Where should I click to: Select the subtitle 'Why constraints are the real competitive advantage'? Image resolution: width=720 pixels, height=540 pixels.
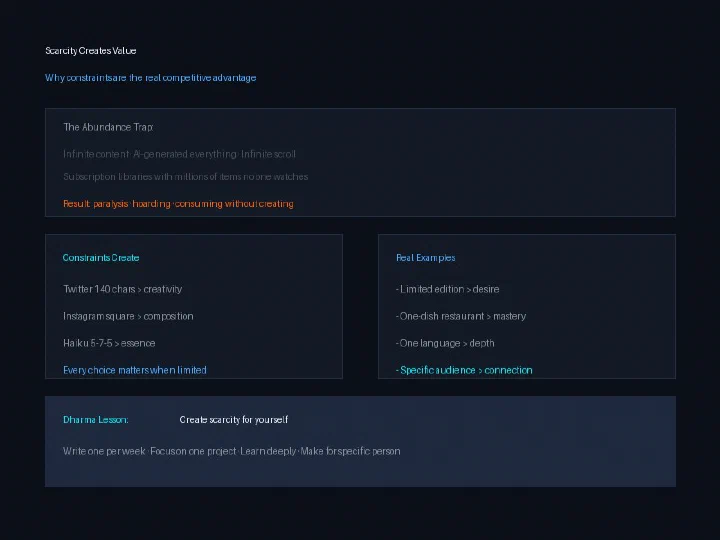(x=151, y=78)
